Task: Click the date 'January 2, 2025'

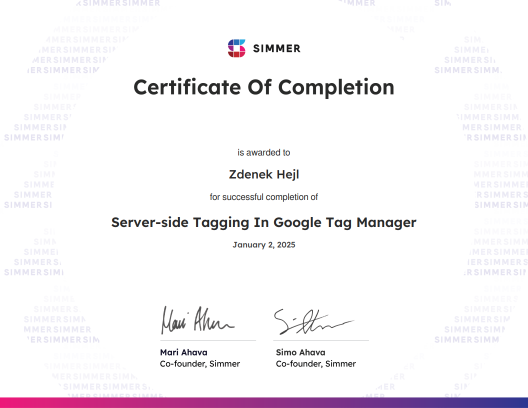Action: point(264,245)
